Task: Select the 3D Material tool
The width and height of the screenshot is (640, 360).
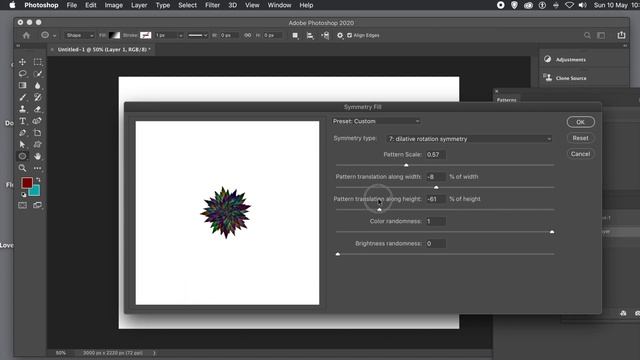Action: (x=38, y=121)
